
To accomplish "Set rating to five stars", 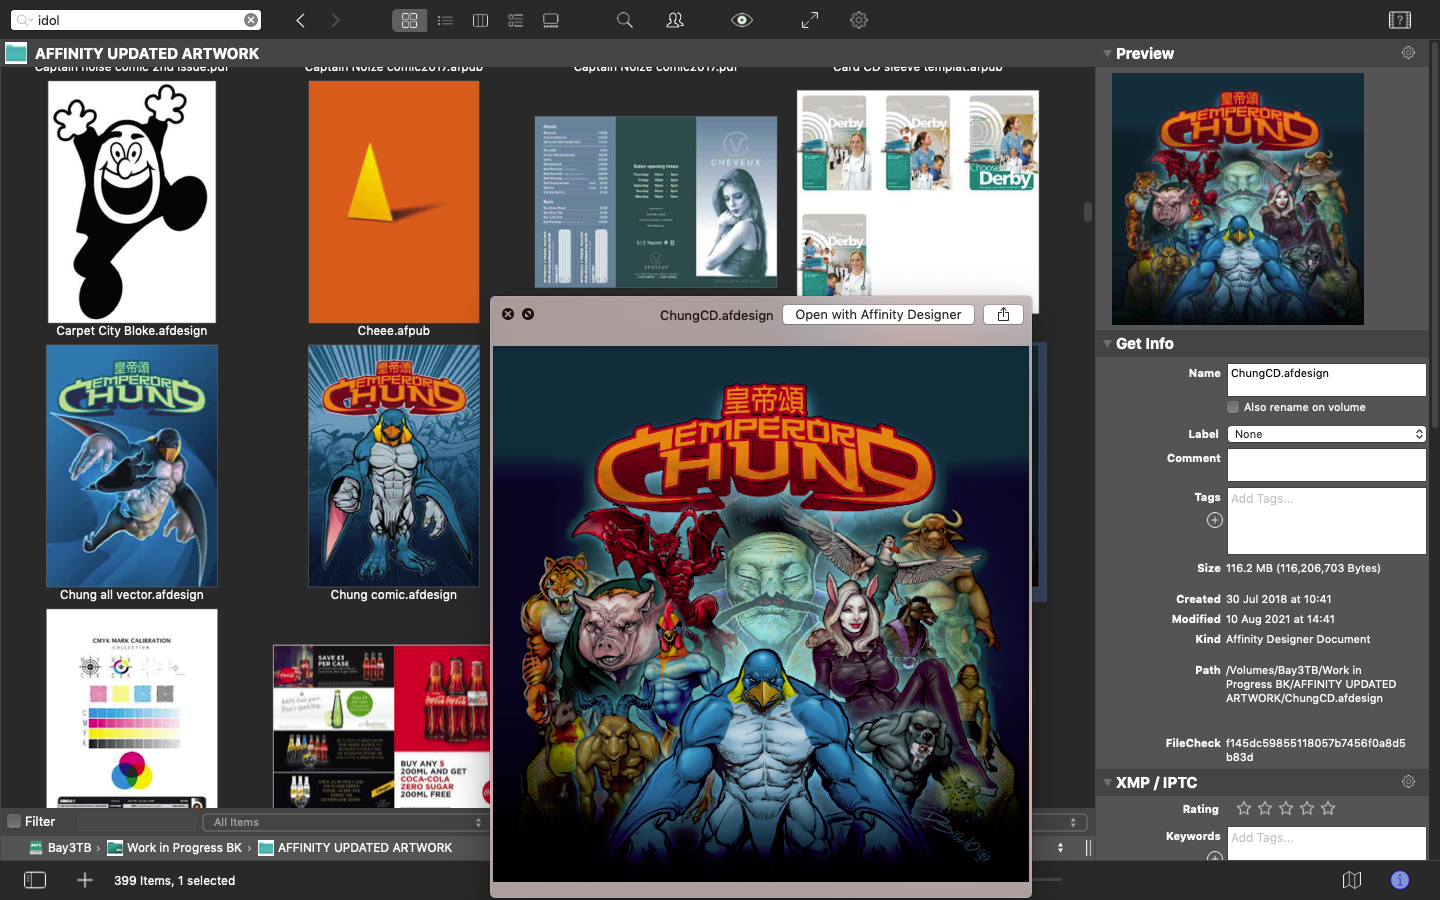I will click(x=1328, y=808).
